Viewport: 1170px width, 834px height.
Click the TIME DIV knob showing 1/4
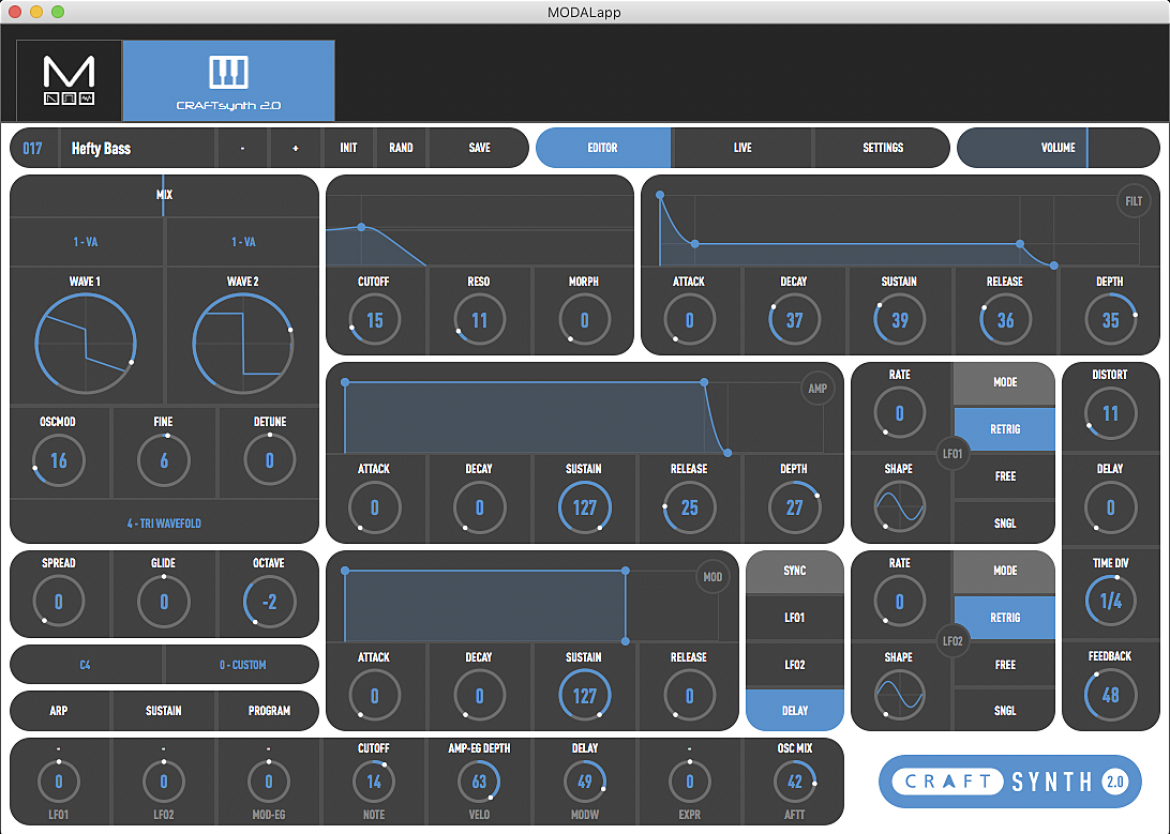pyautogui.click(x=1110, y=601)
